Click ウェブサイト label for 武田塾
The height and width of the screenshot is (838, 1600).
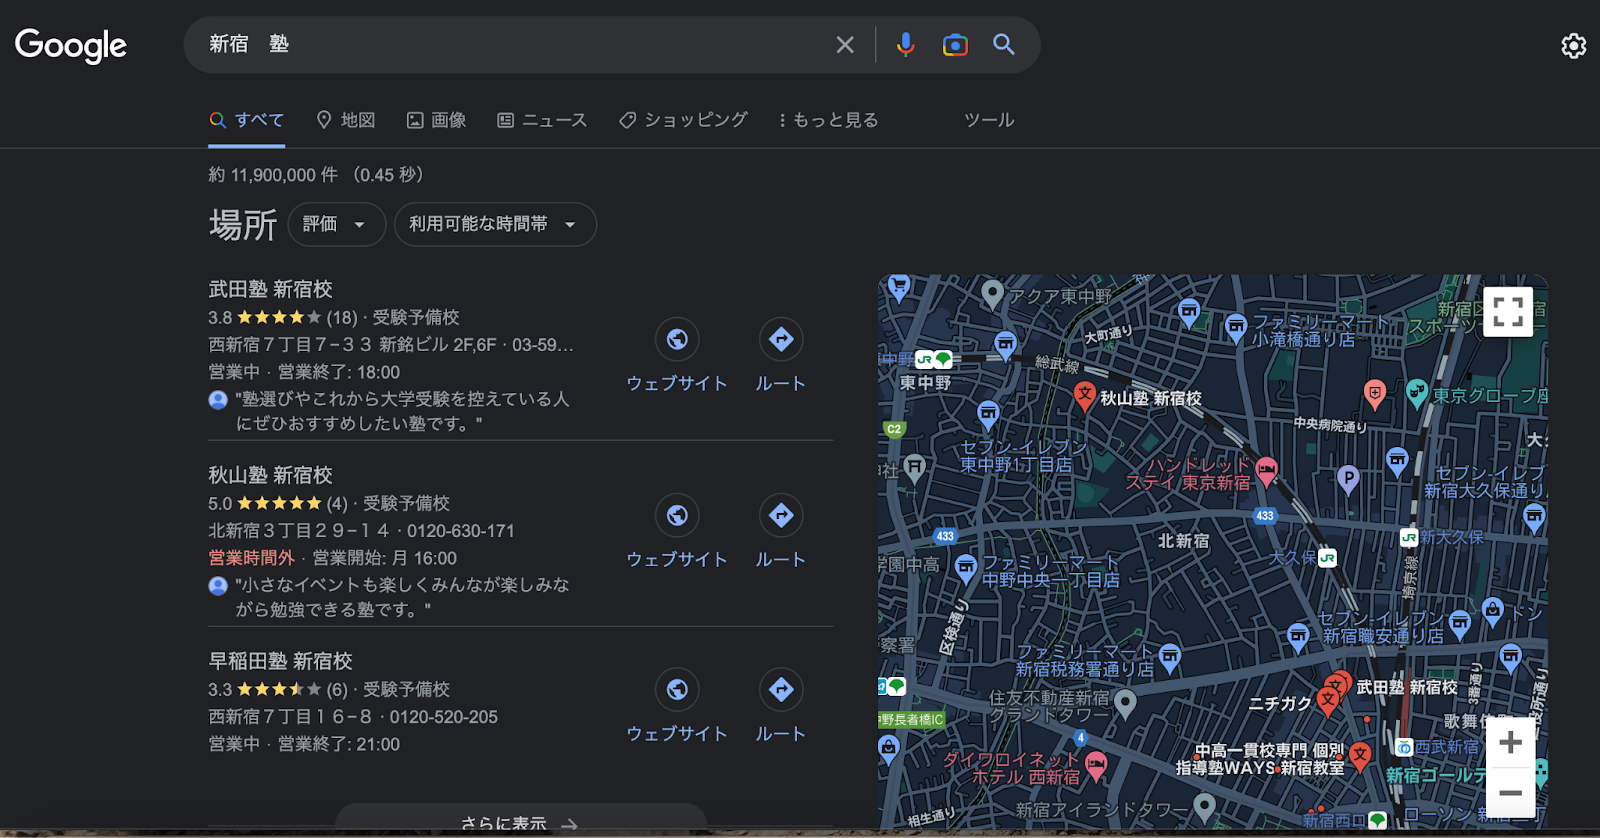677,383
